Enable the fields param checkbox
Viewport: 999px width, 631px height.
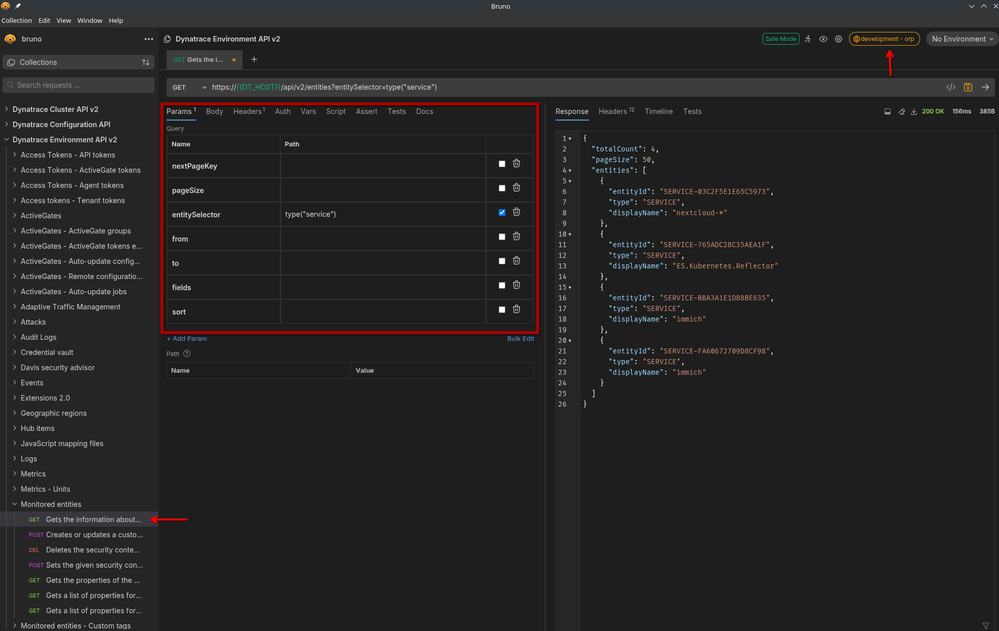coord(502,285)
